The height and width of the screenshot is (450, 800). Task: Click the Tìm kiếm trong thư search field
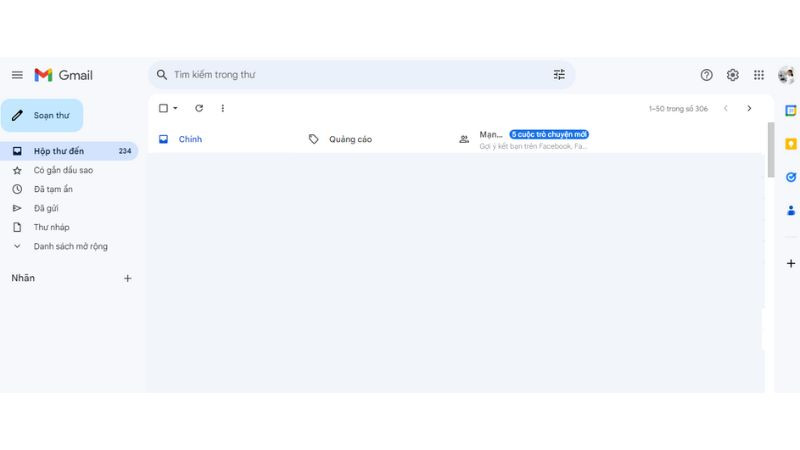(360, 74)
